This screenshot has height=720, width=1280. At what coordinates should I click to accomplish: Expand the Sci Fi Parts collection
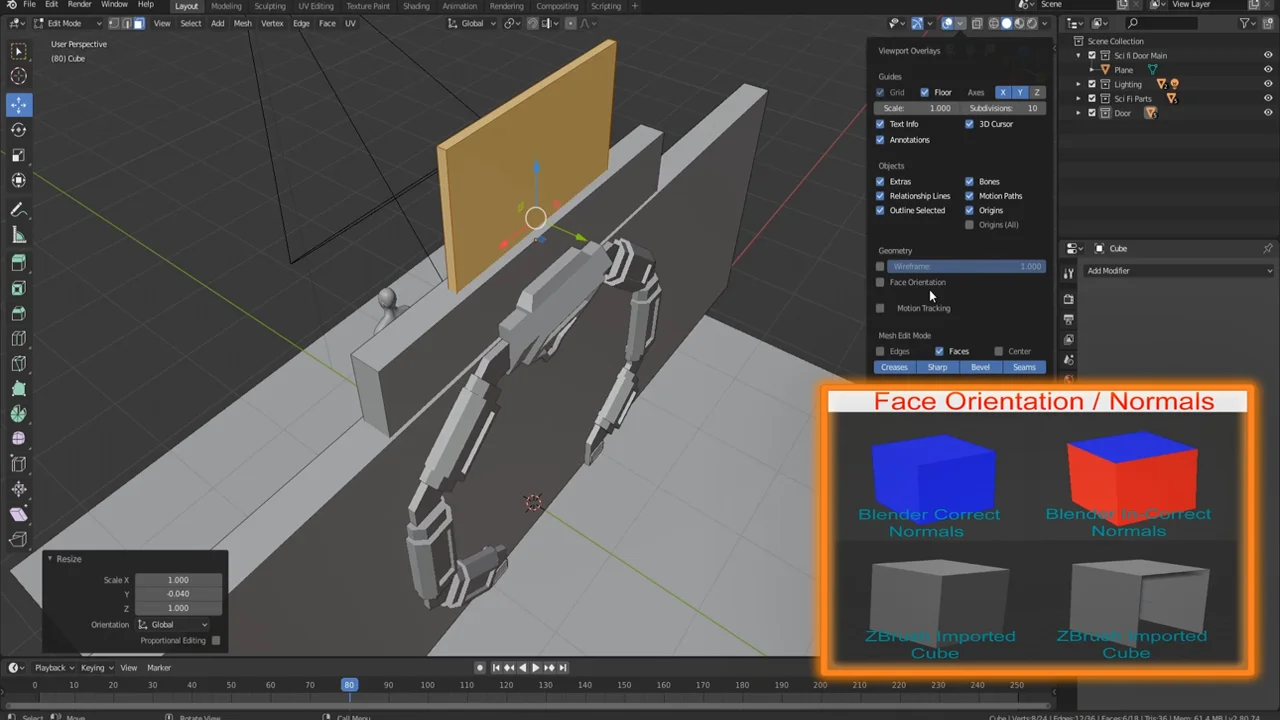pyautogui.click(x=1078, y=98)
